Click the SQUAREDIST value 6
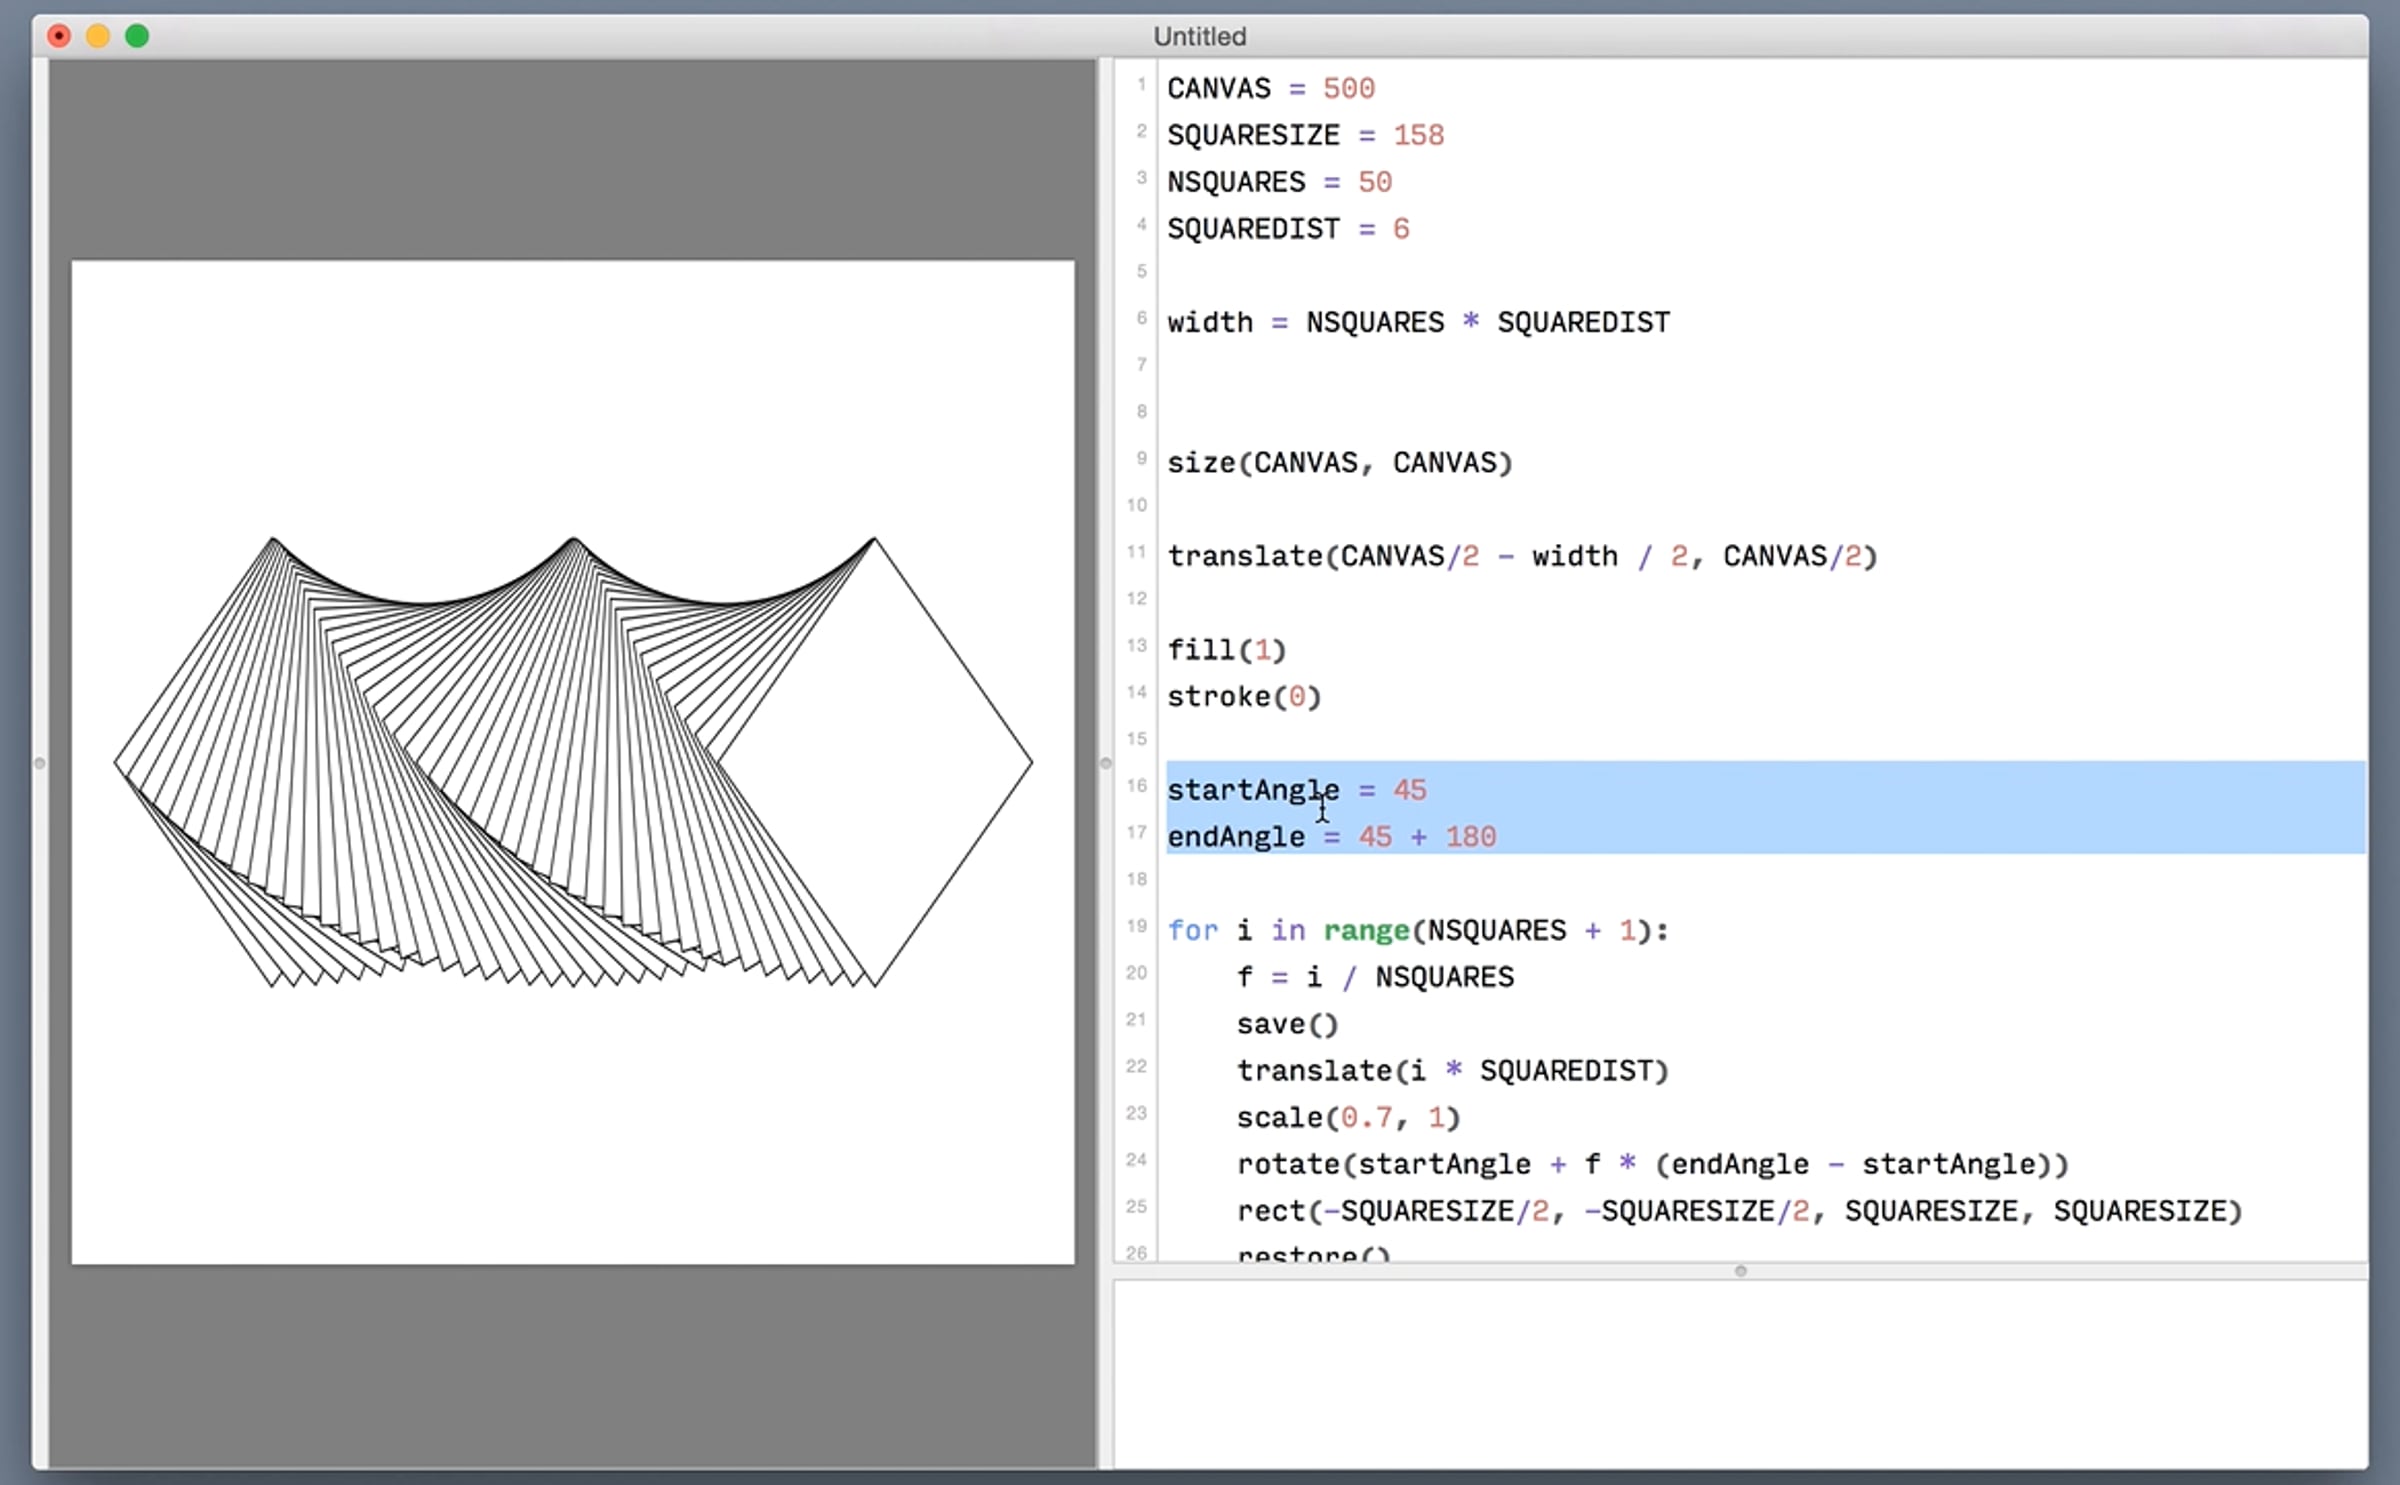This screenshot has width=2400, height=1485. 1400,229
